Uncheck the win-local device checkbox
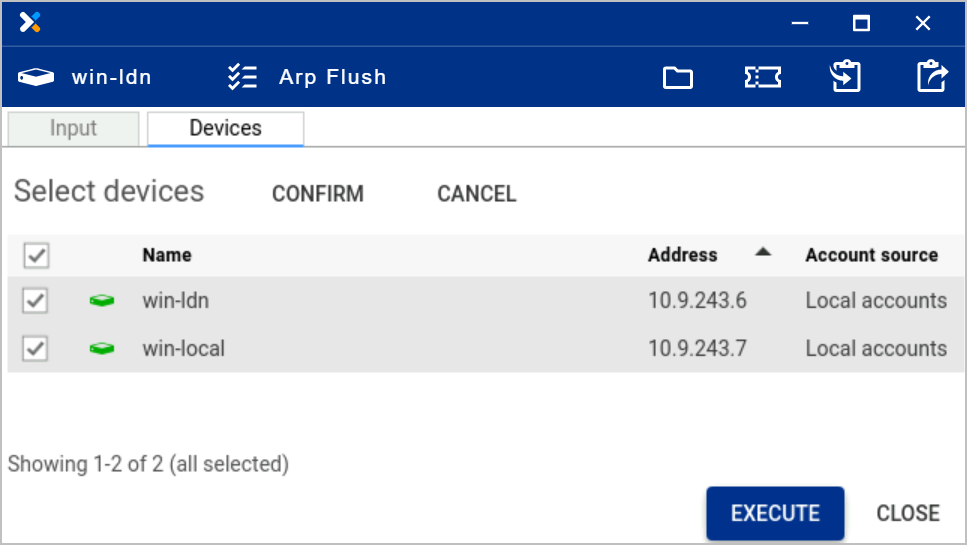The image size is (967, 545). tap(36, 349)
